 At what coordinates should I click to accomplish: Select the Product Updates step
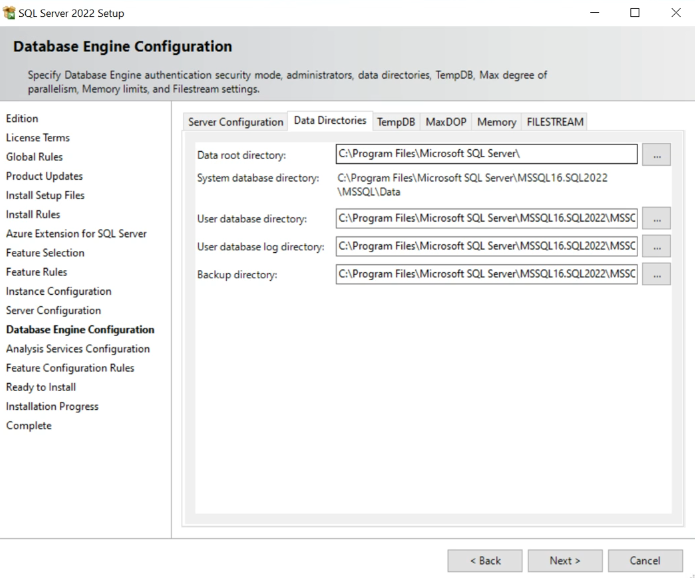click(44, 176)
